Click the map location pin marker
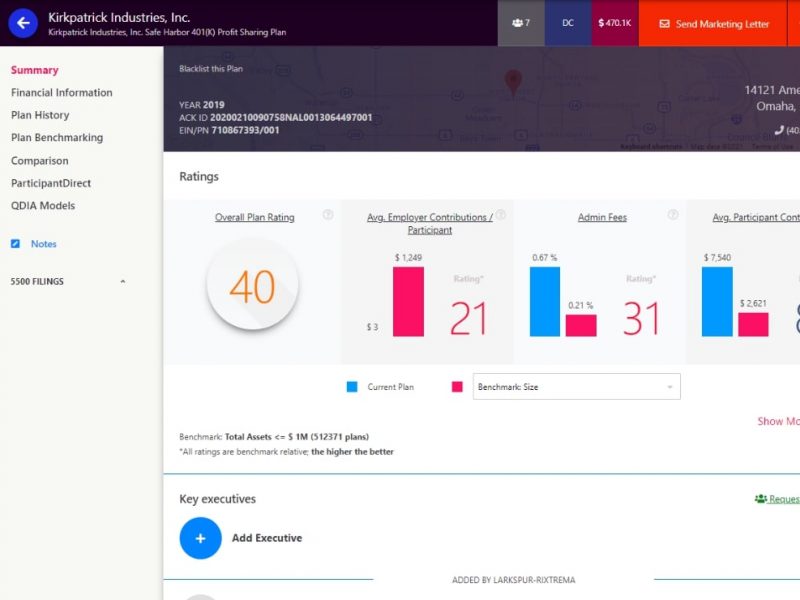800x600 pixels. (x=513, y=82)
